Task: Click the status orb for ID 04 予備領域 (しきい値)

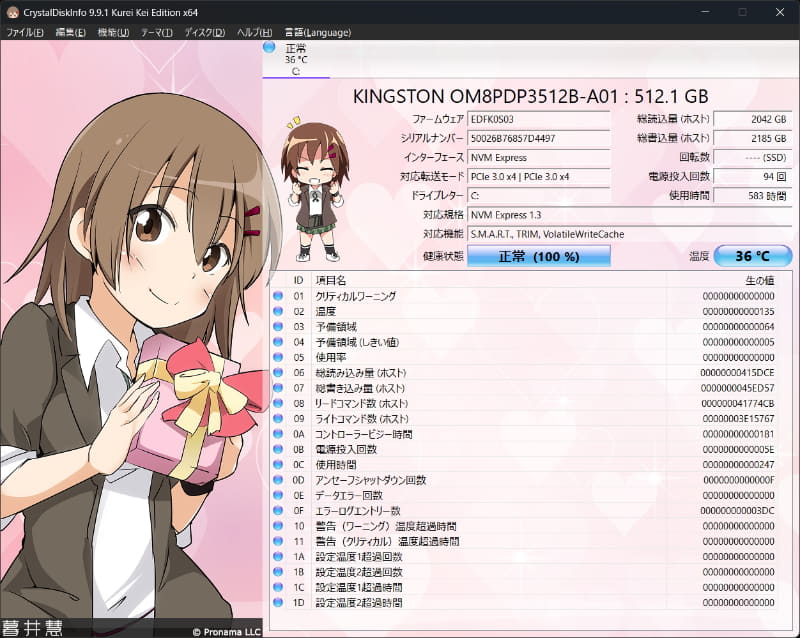Action: tap(278, 341)
